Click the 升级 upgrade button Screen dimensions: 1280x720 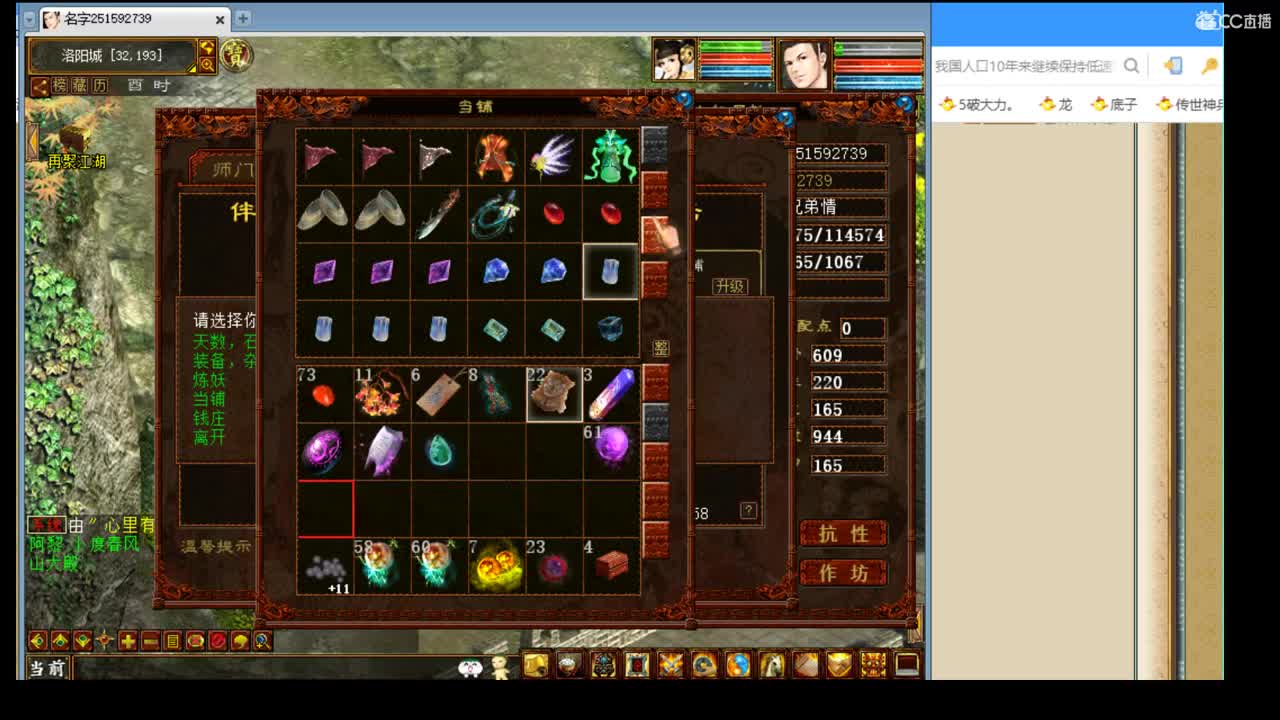click(x=730, y=286)
